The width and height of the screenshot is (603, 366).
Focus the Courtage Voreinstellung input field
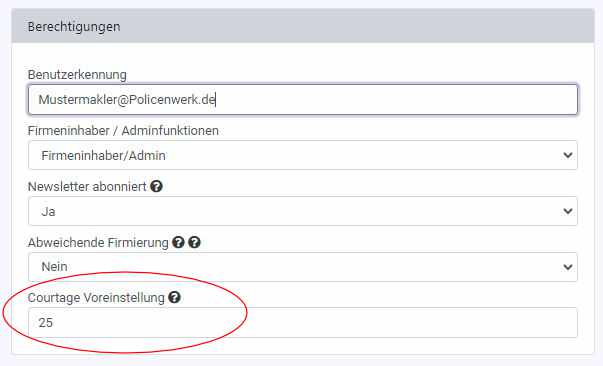pos(303,323)
